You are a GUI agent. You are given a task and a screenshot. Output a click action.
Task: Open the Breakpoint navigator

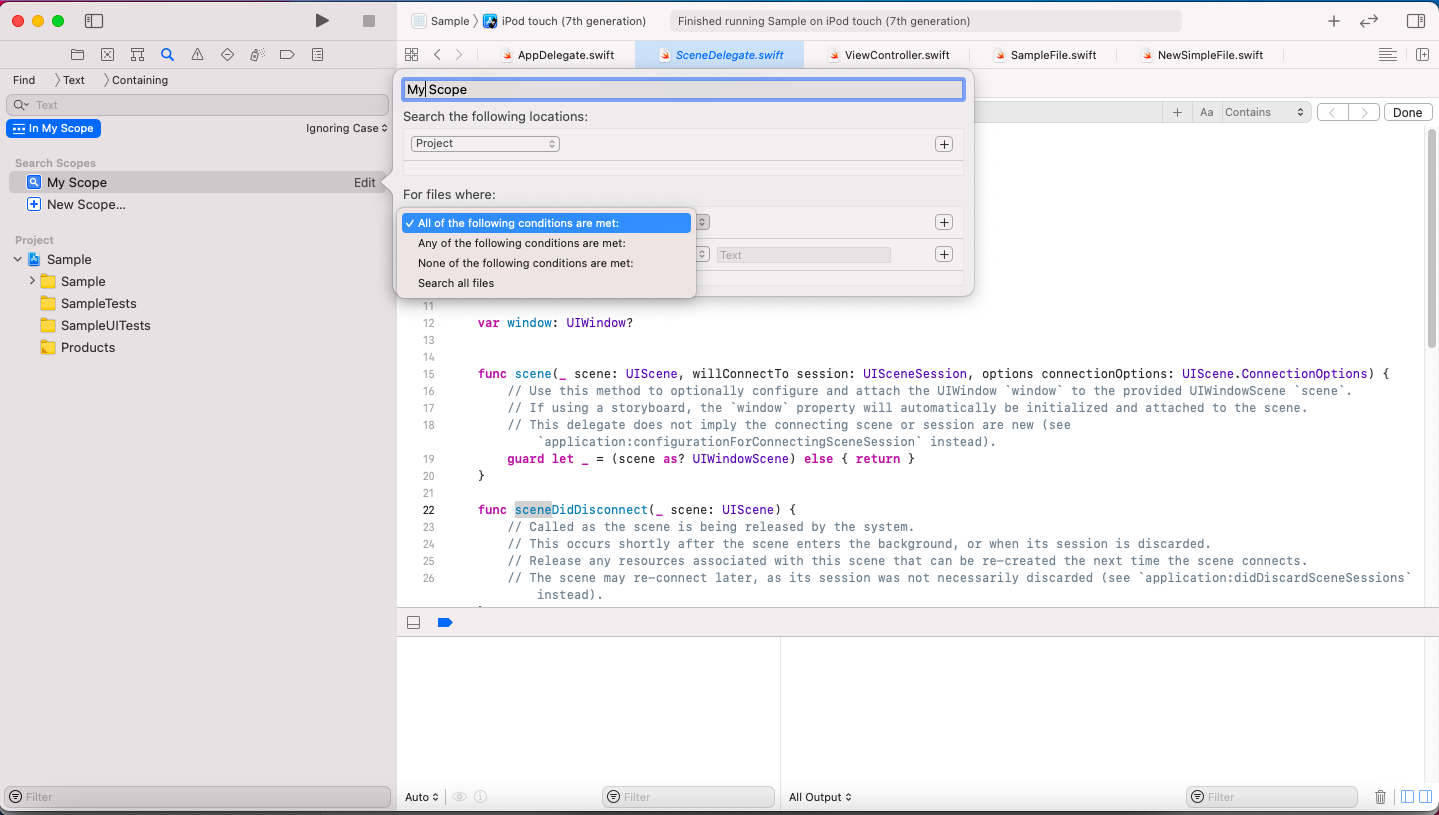point(287,55)
